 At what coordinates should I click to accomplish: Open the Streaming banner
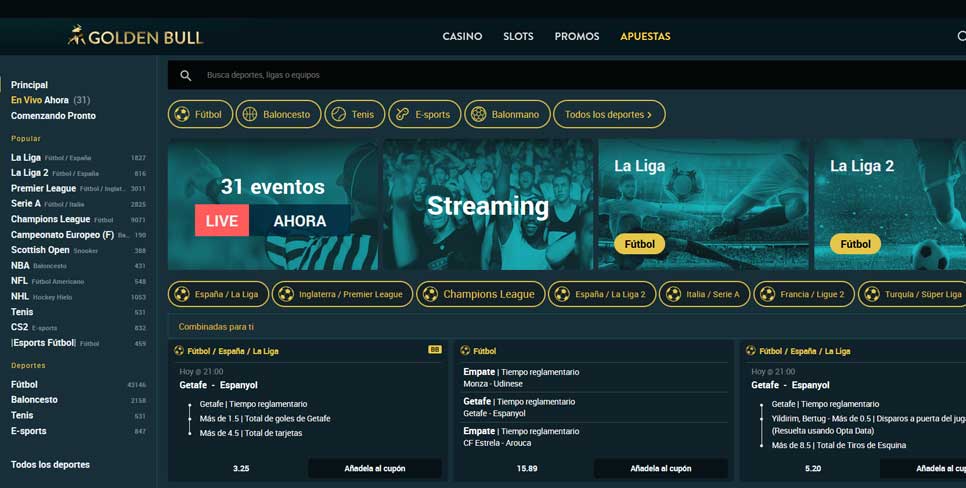coord(488,205)
